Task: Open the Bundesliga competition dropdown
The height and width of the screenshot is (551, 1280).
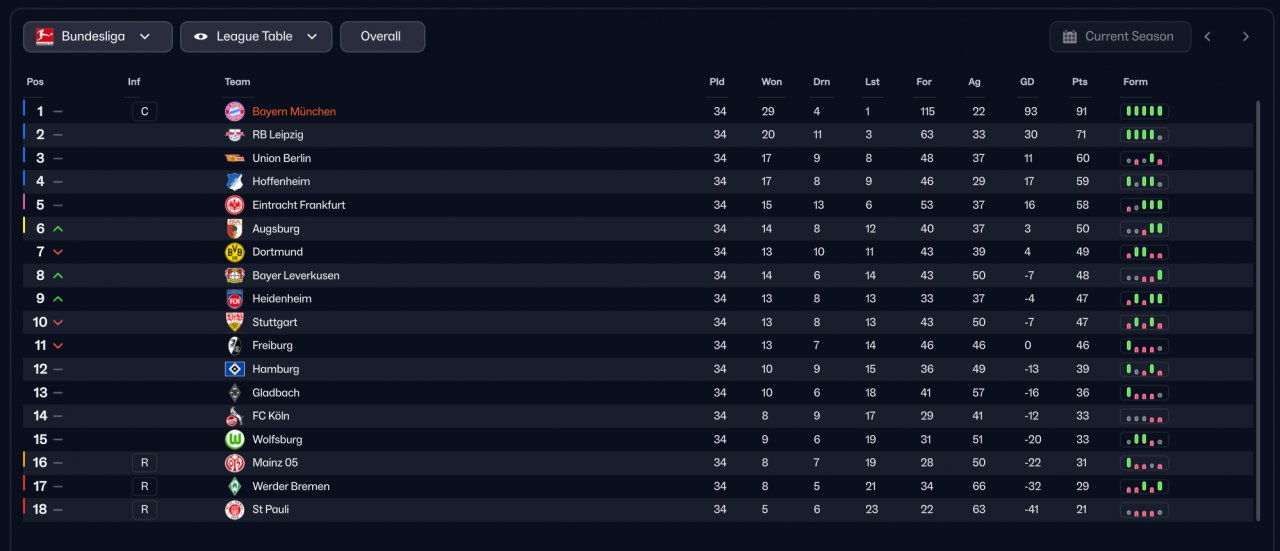Action: tap(98, 37)
